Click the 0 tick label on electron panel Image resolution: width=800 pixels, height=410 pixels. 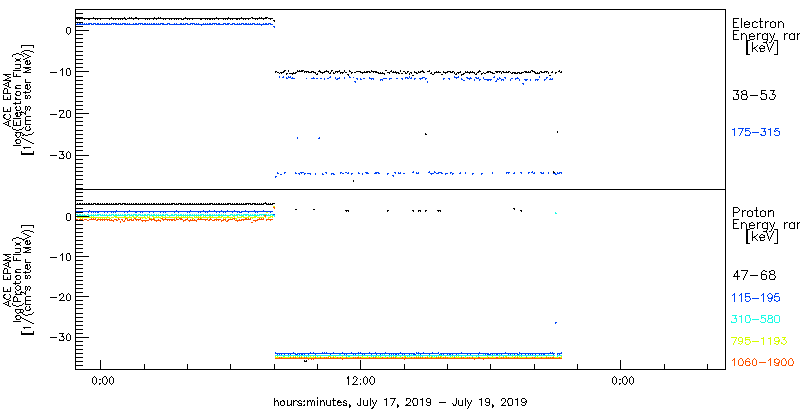click(x=67, y=30)
